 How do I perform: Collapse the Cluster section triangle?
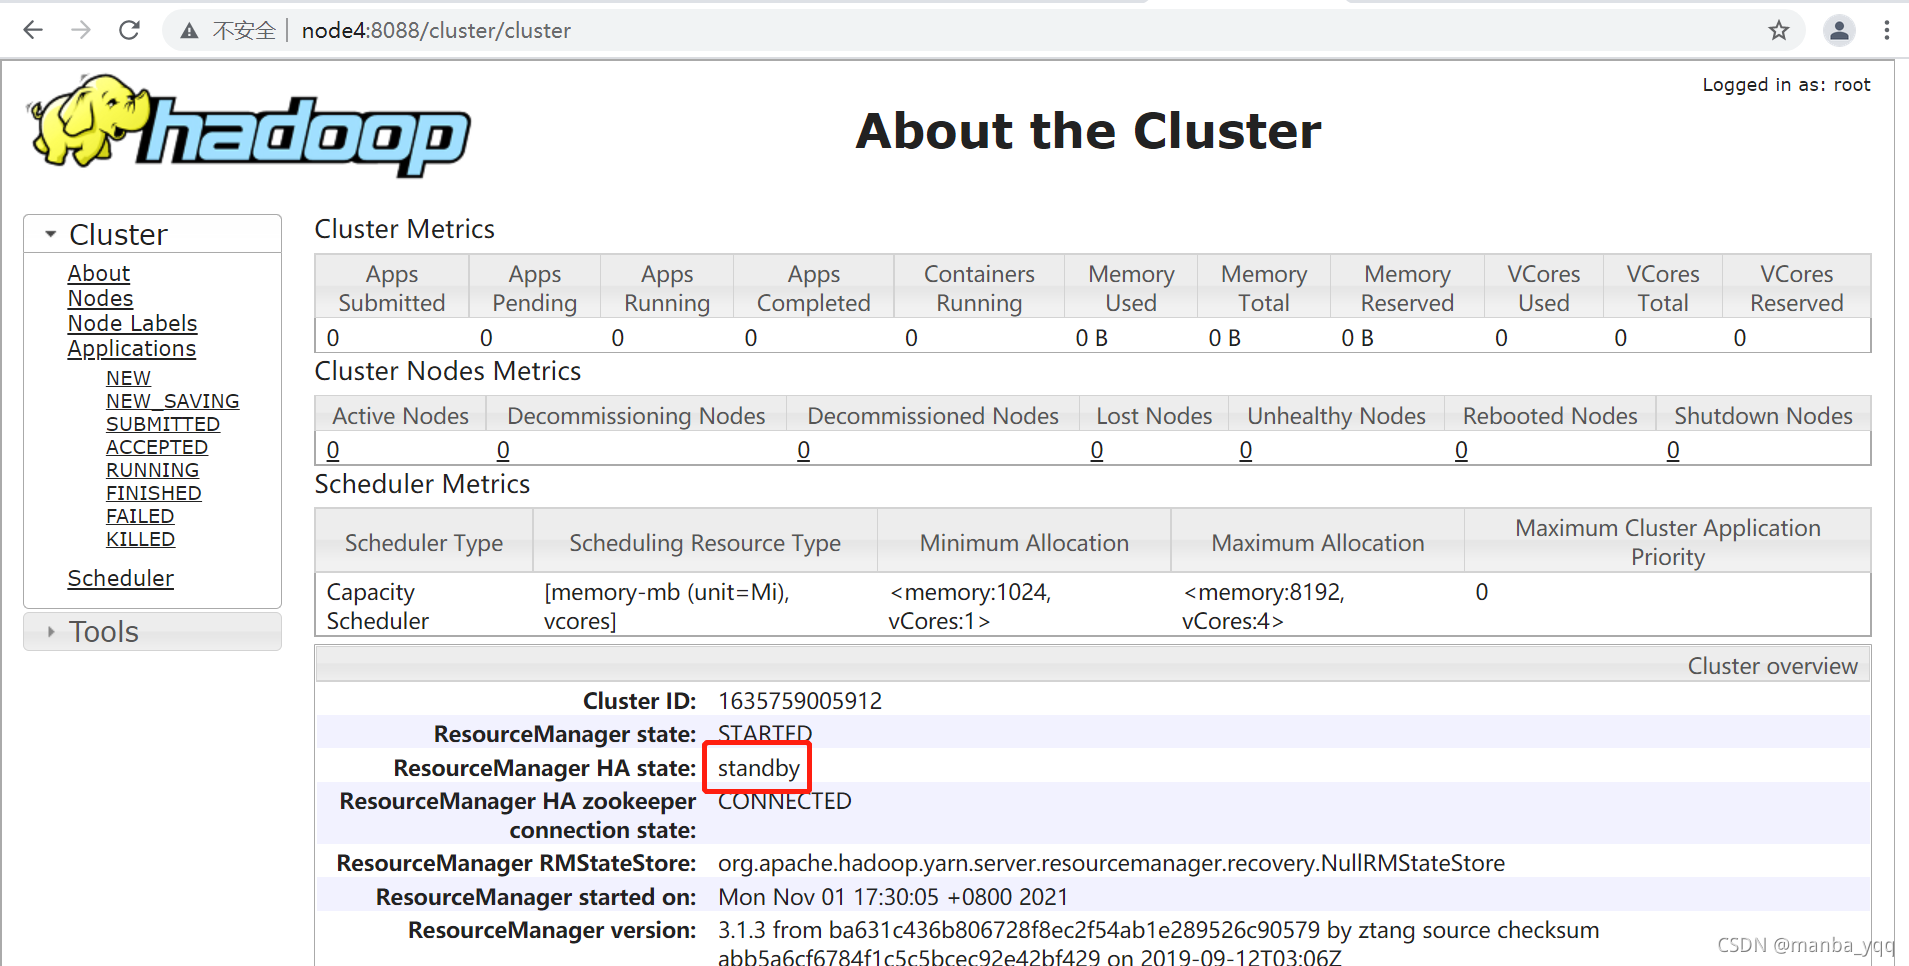(50, 234)
